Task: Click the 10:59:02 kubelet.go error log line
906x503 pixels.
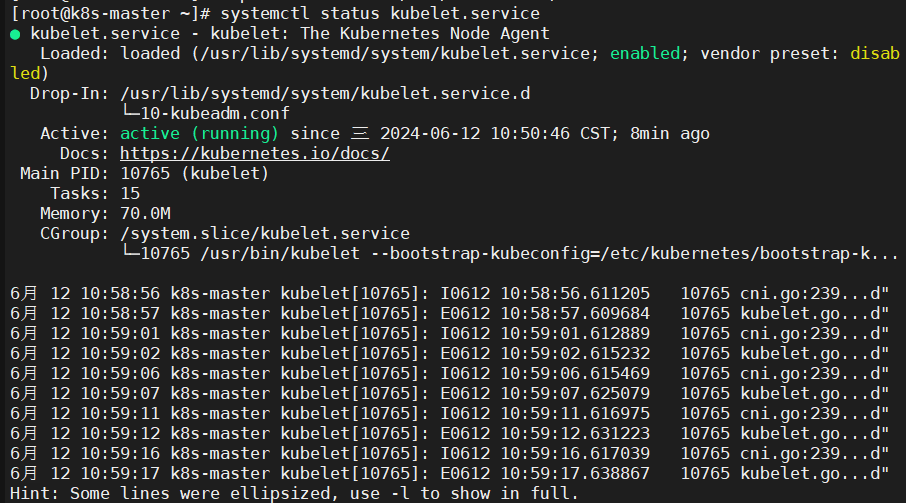Action: [x=450, y=354]
